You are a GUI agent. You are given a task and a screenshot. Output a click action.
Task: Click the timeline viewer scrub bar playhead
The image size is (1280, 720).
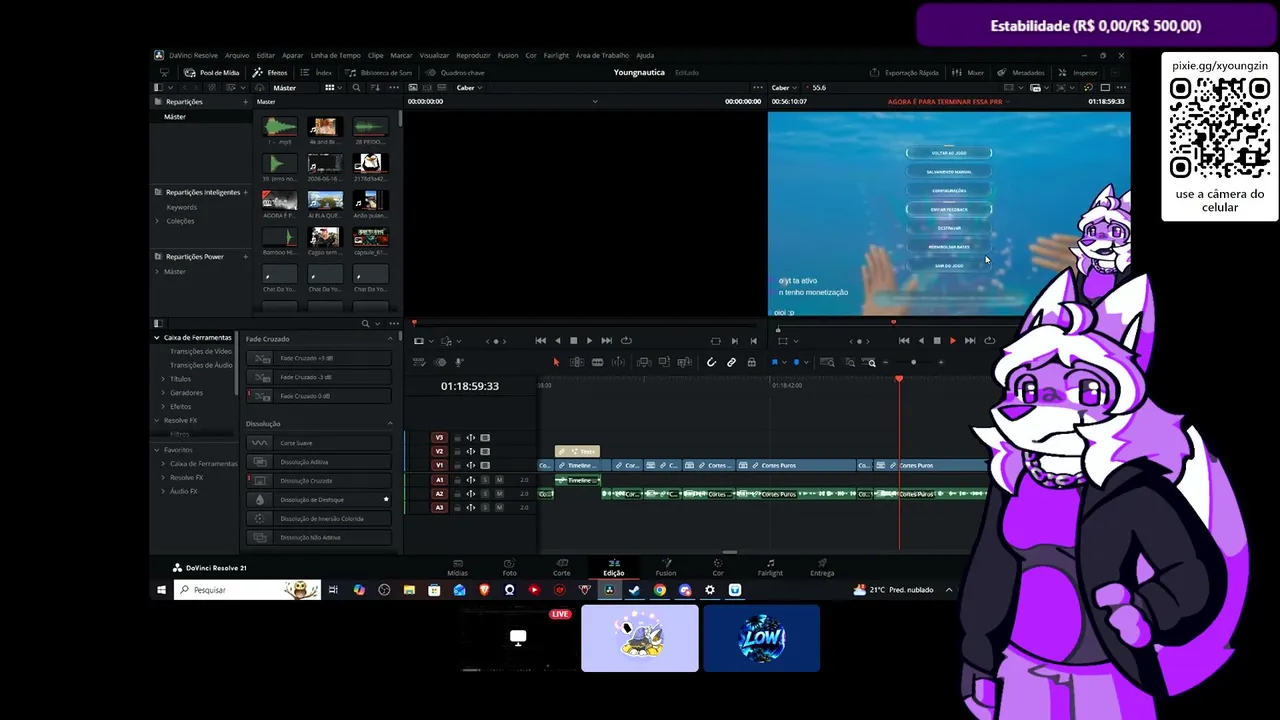coord(893,323)
